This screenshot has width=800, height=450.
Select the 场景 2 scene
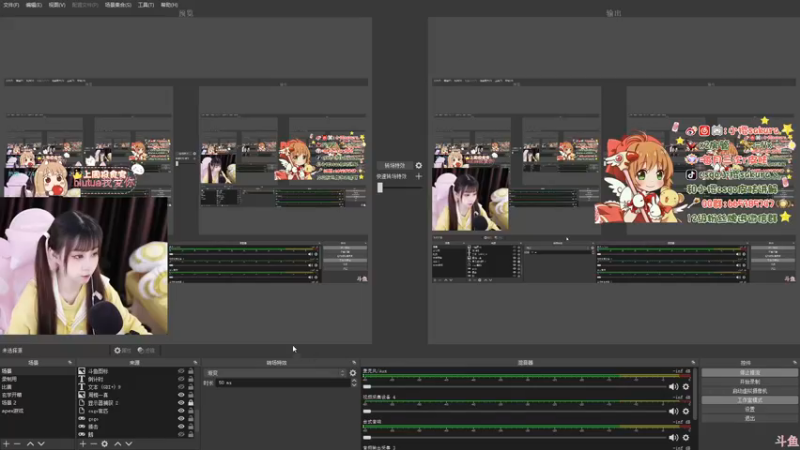pos(37,403)
